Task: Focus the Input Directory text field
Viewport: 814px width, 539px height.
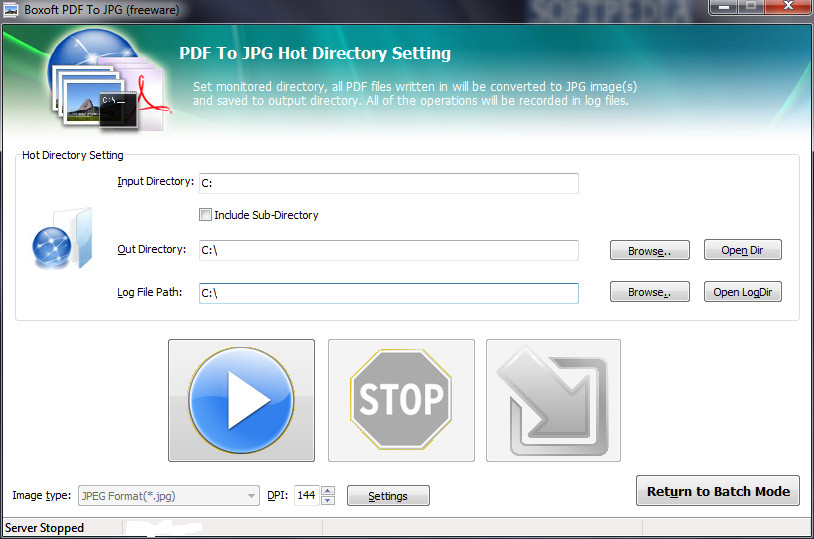Action: tap(389, 183)
